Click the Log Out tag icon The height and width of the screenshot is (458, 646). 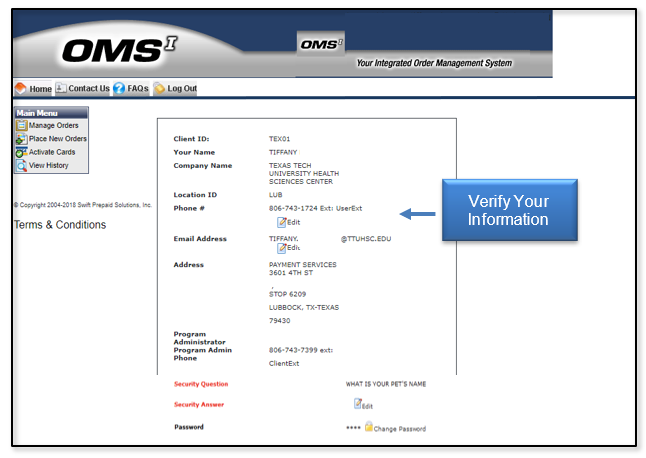pyautogui.click(x=159, y=88)
